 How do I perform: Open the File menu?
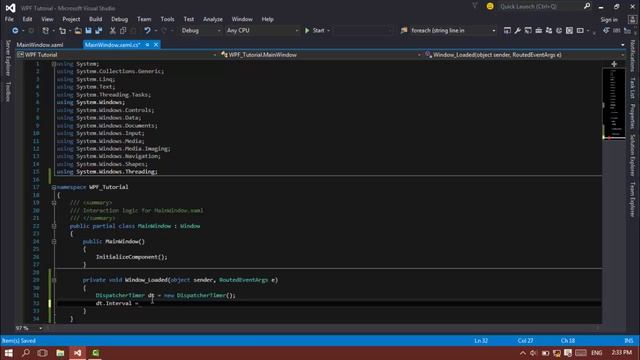tap(9, 19)
